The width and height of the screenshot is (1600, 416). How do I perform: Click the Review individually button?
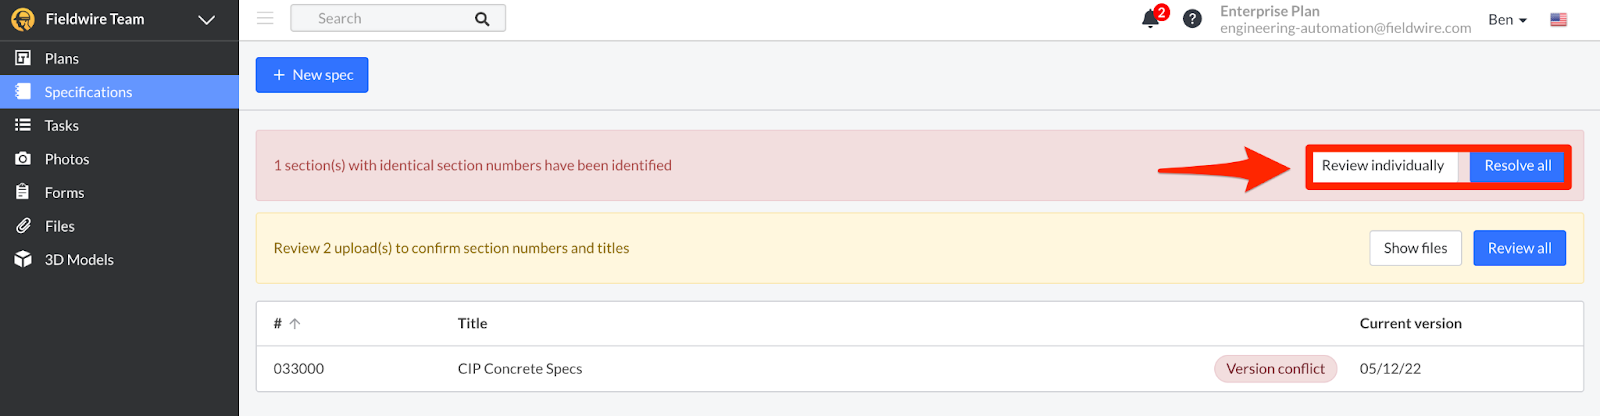point(1382,166)
